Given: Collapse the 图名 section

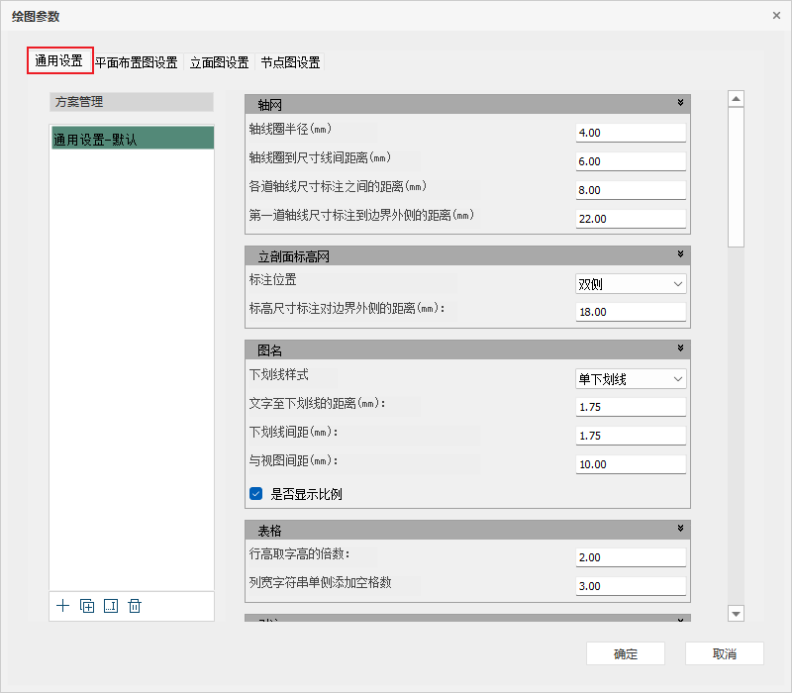Looking at the screenshot, I should click(680, 349).
